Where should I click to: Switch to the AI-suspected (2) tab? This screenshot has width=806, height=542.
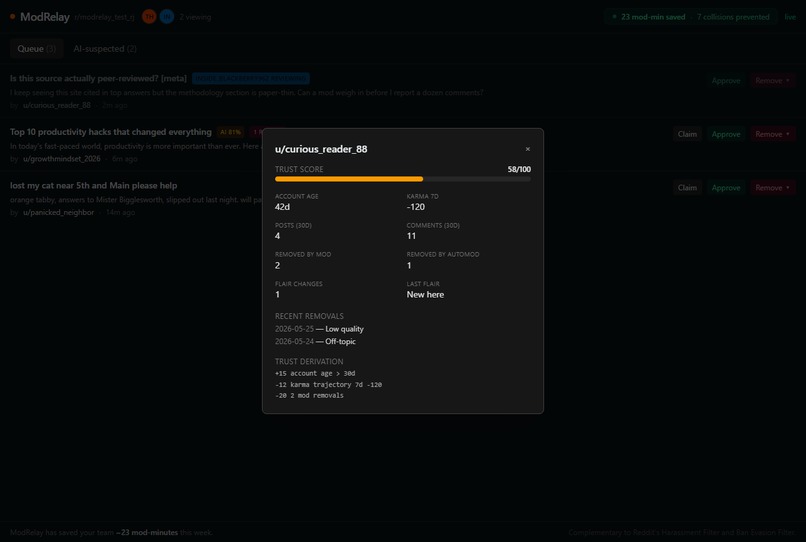(x=105, y=49)
